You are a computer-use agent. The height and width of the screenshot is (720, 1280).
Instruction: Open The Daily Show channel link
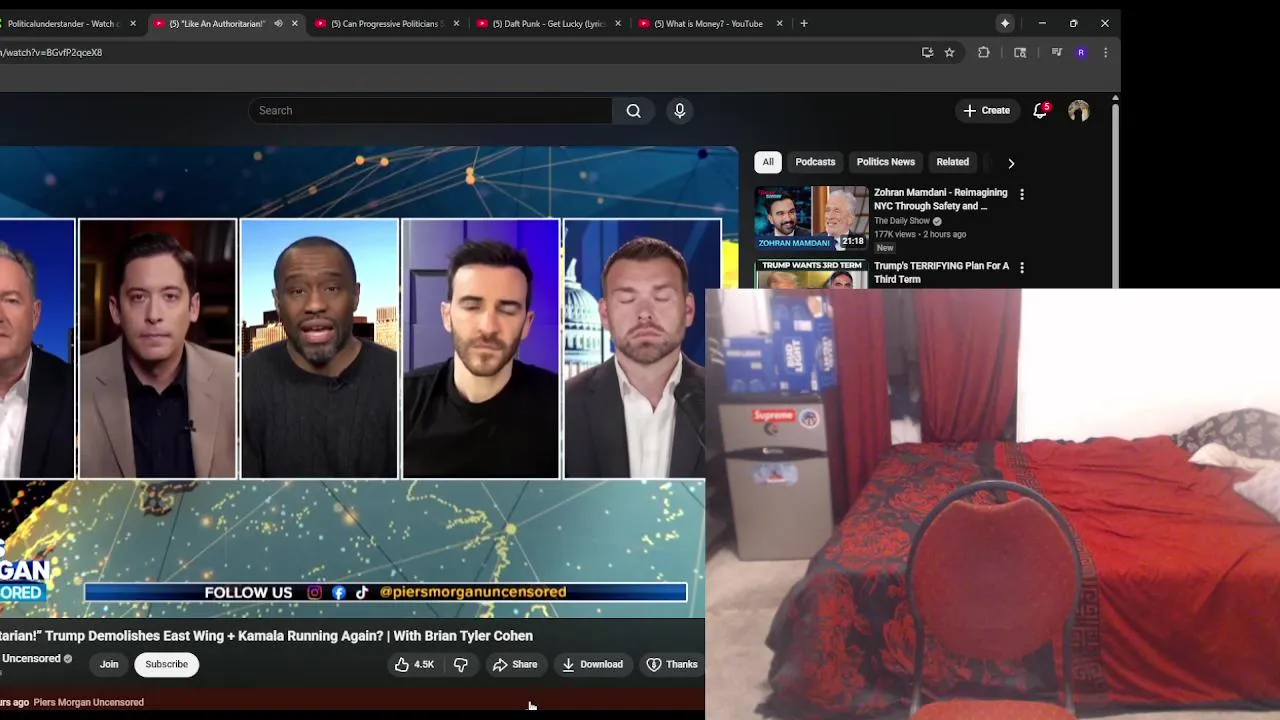point(902,221)
